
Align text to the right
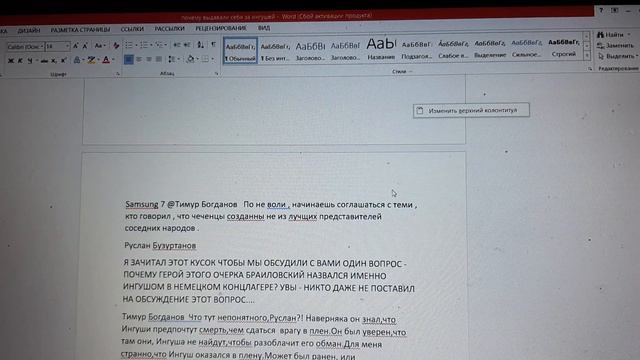pos(149,60)
